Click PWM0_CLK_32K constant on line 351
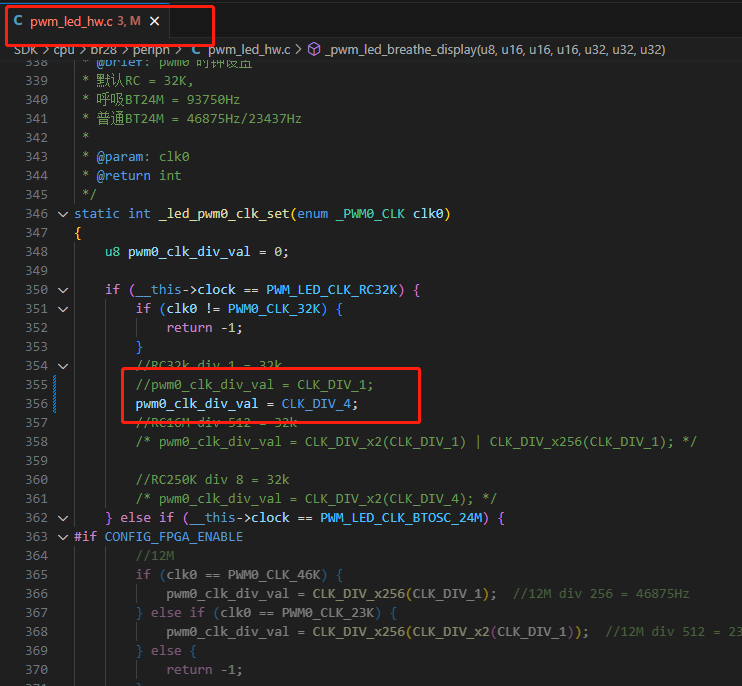Screen dimensions: 742x686 click(x=274, y=308)
